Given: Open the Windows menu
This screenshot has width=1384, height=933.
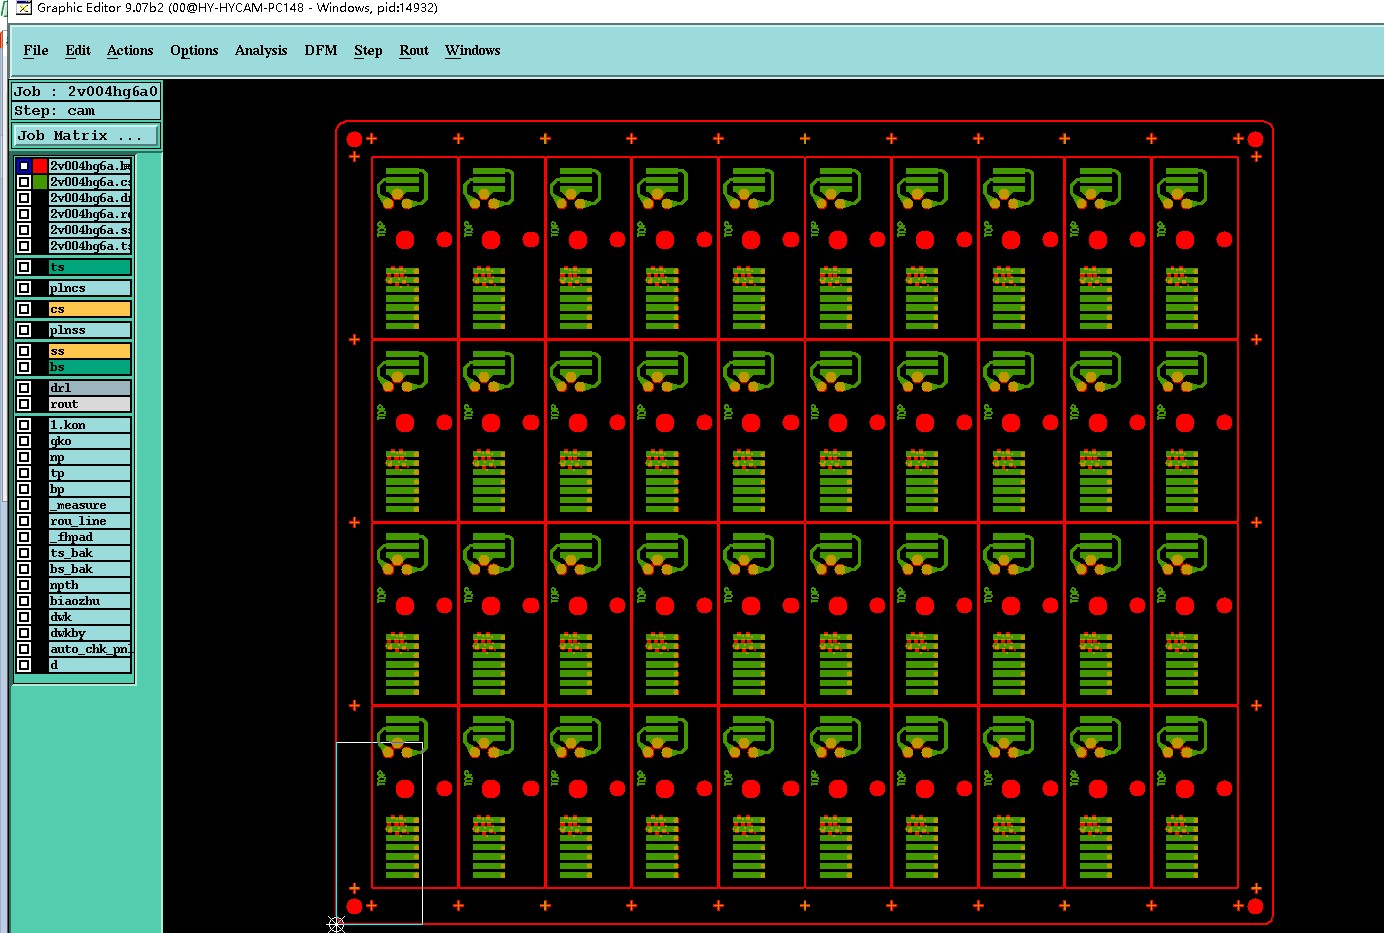Looking at the screenshot, I should coord(472,50).
